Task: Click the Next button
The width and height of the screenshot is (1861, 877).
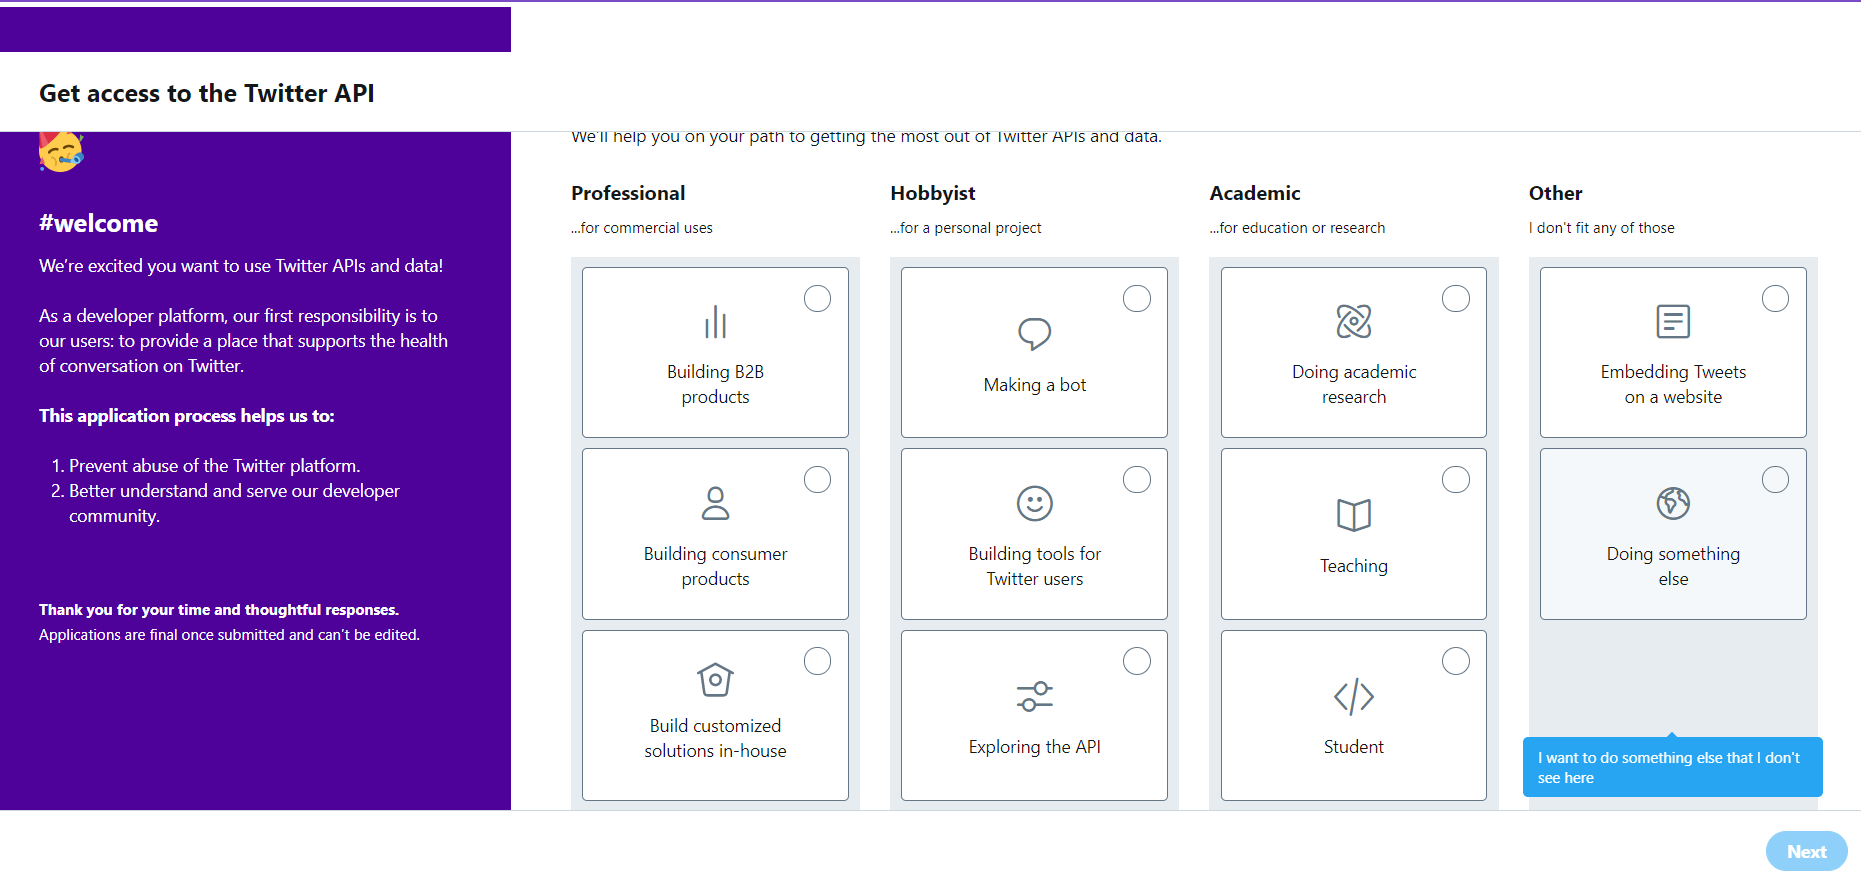Action: pos(1806,850)
